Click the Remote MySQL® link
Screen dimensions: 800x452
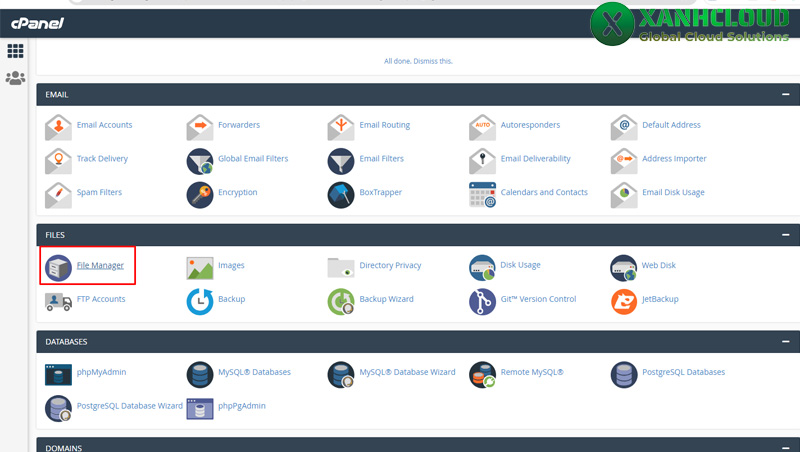(532, 372)
